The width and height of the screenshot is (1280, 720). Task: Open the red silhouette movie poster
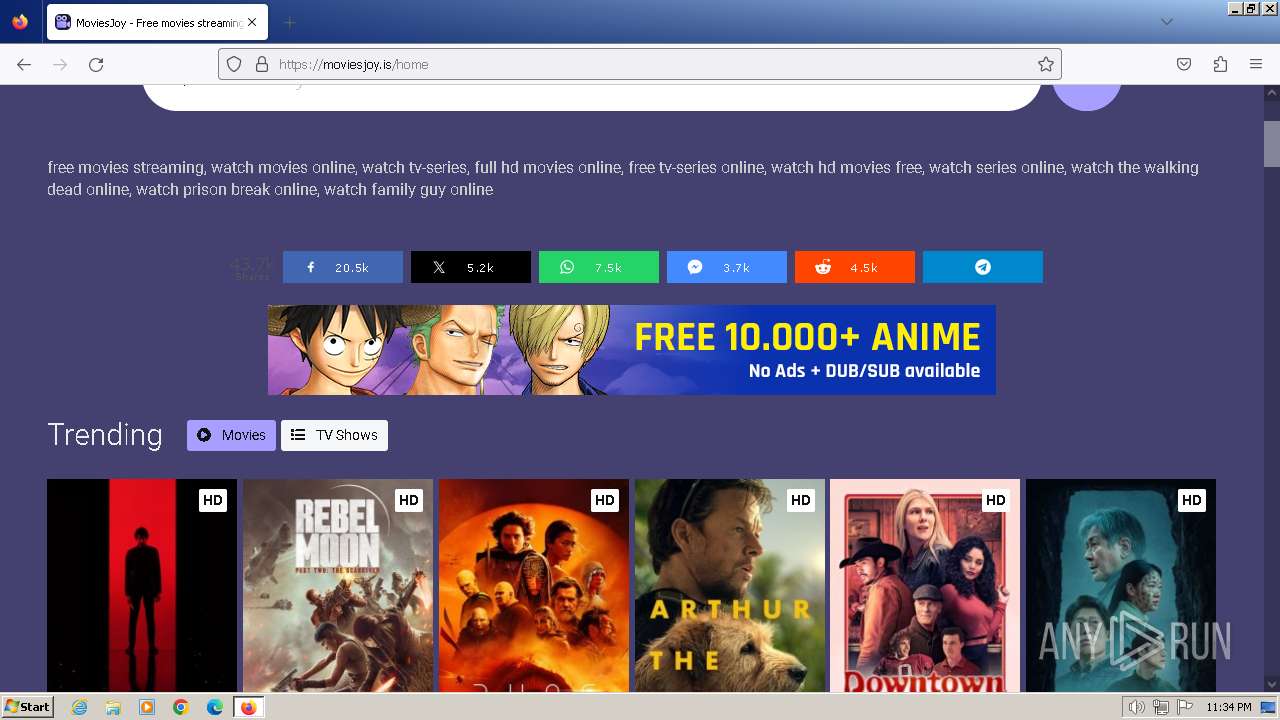click(142, 585)
